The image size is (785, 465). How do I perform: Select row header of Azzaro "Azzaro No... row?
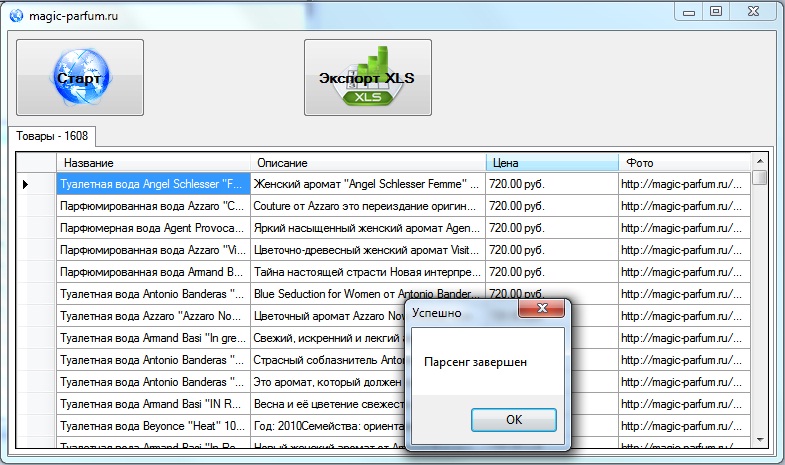(x=36, y=316)
